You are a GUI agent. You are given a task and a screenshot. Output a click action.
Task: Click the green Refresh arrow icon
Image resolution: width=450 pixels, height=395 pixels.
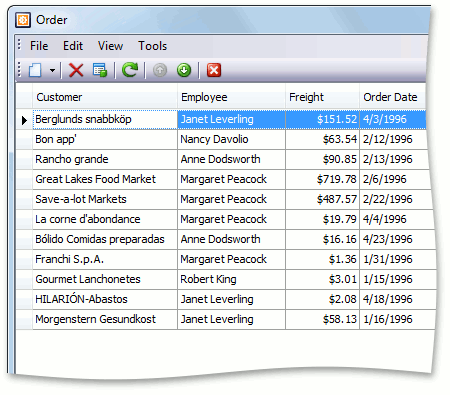pos(130,70)
